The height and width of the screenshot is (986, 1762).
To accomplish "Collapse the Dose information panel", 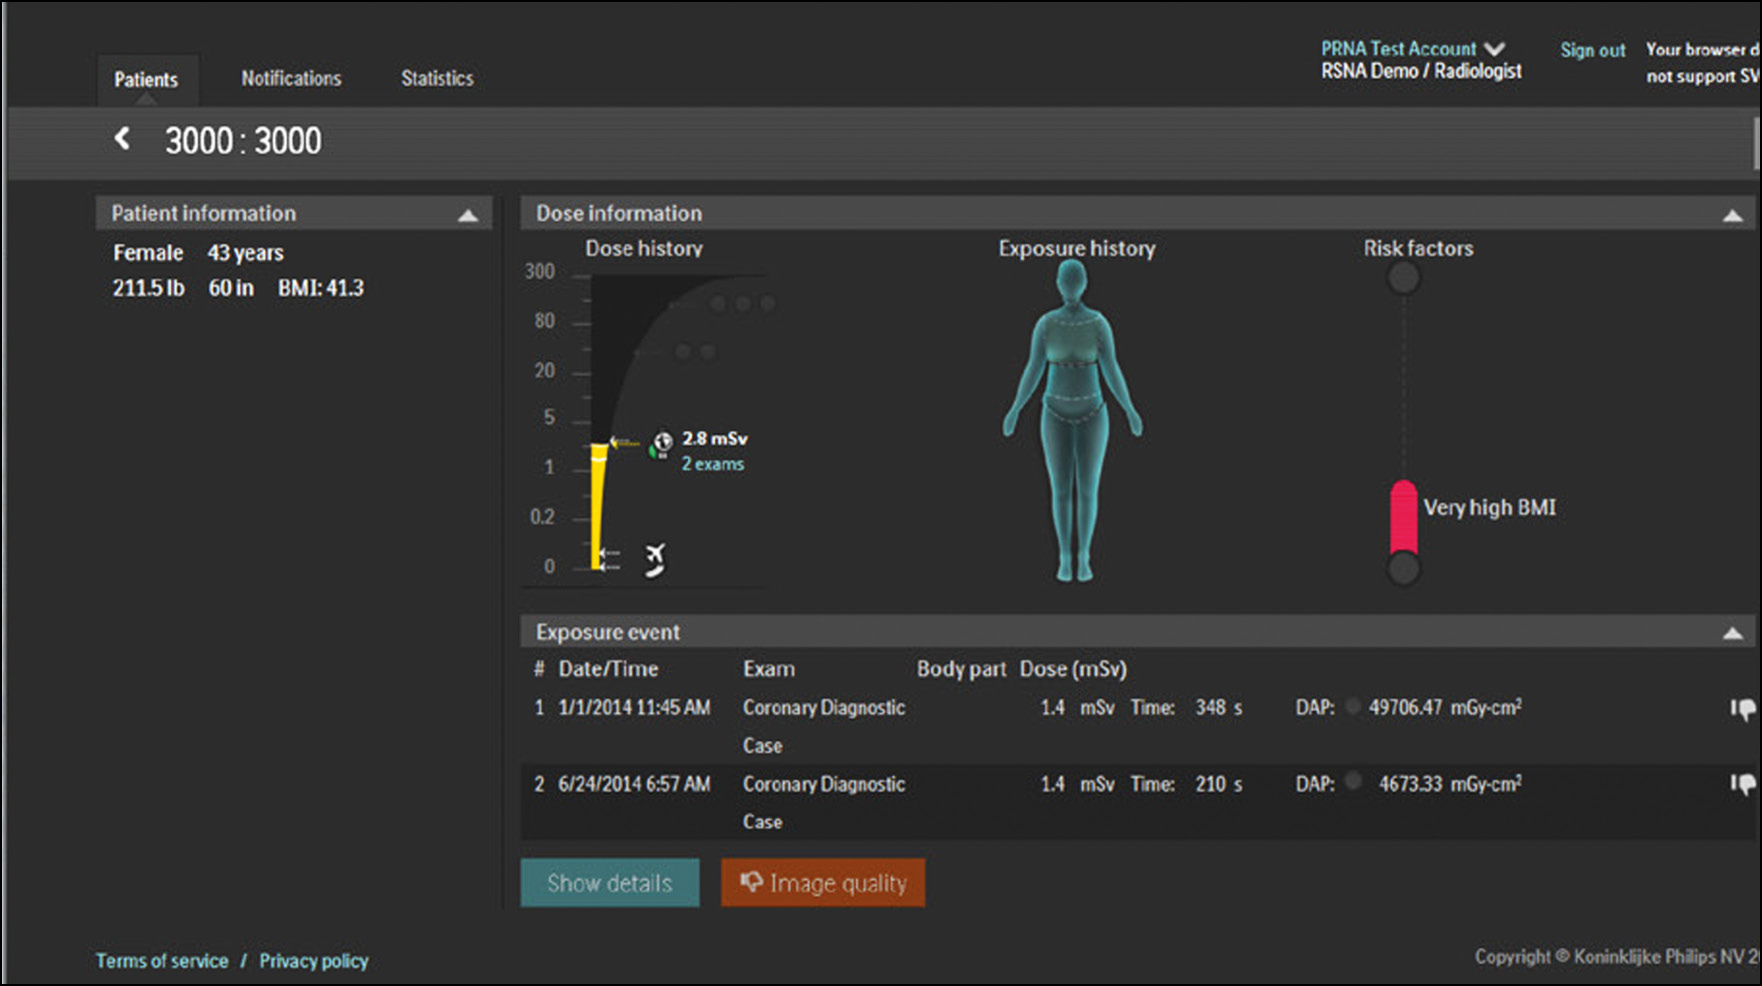I will 1732,215.
